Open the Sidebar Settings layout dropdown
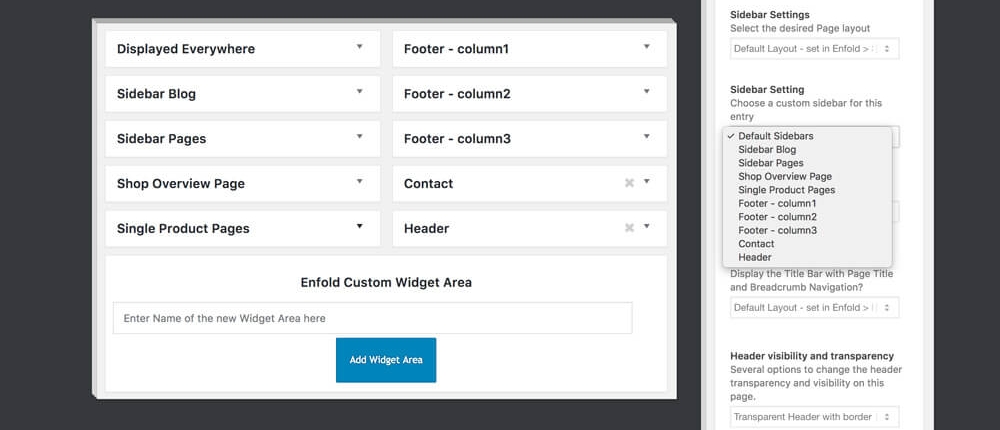The image size is (1000, 430). pos(814,48)
